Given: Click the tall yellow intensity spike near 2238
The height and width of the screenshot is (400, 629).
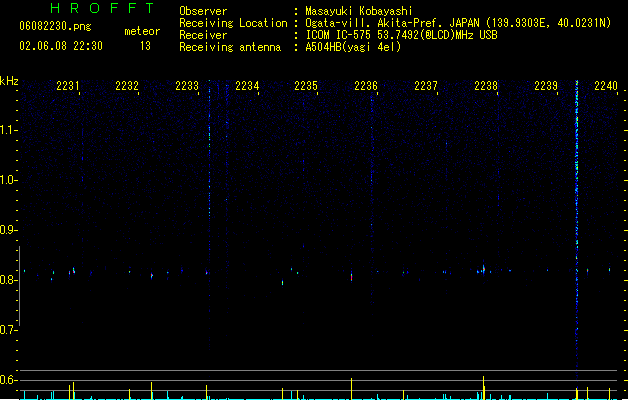Looking at the screenshot, I should 483,388.
